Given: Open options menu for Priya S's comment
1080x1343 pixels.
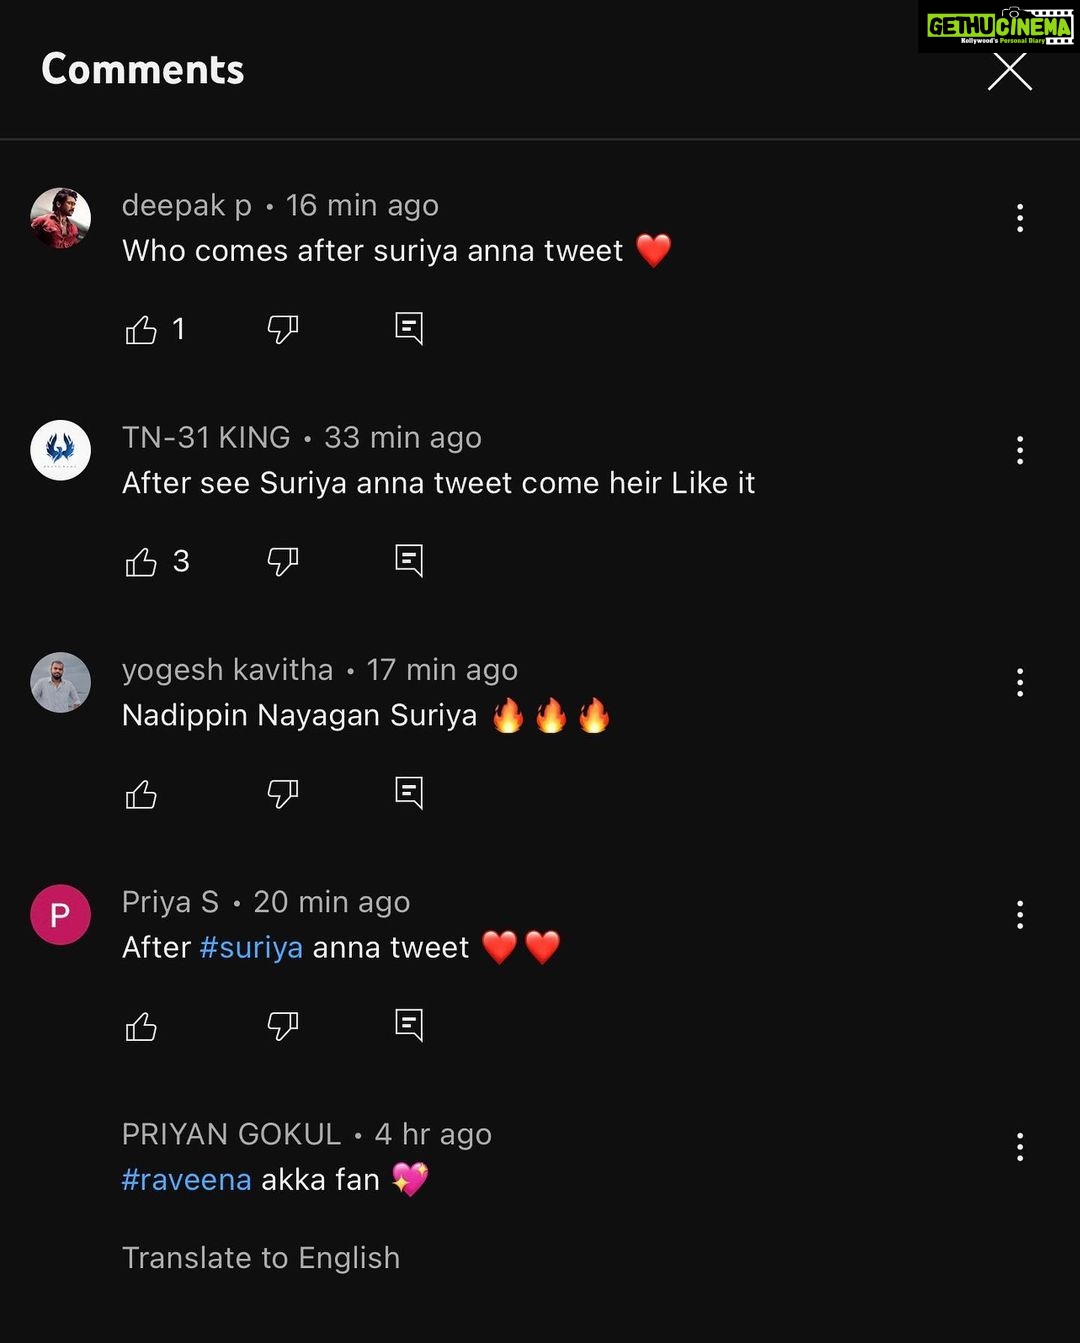Looking at the screenshot, I should tap(1020, 914).
